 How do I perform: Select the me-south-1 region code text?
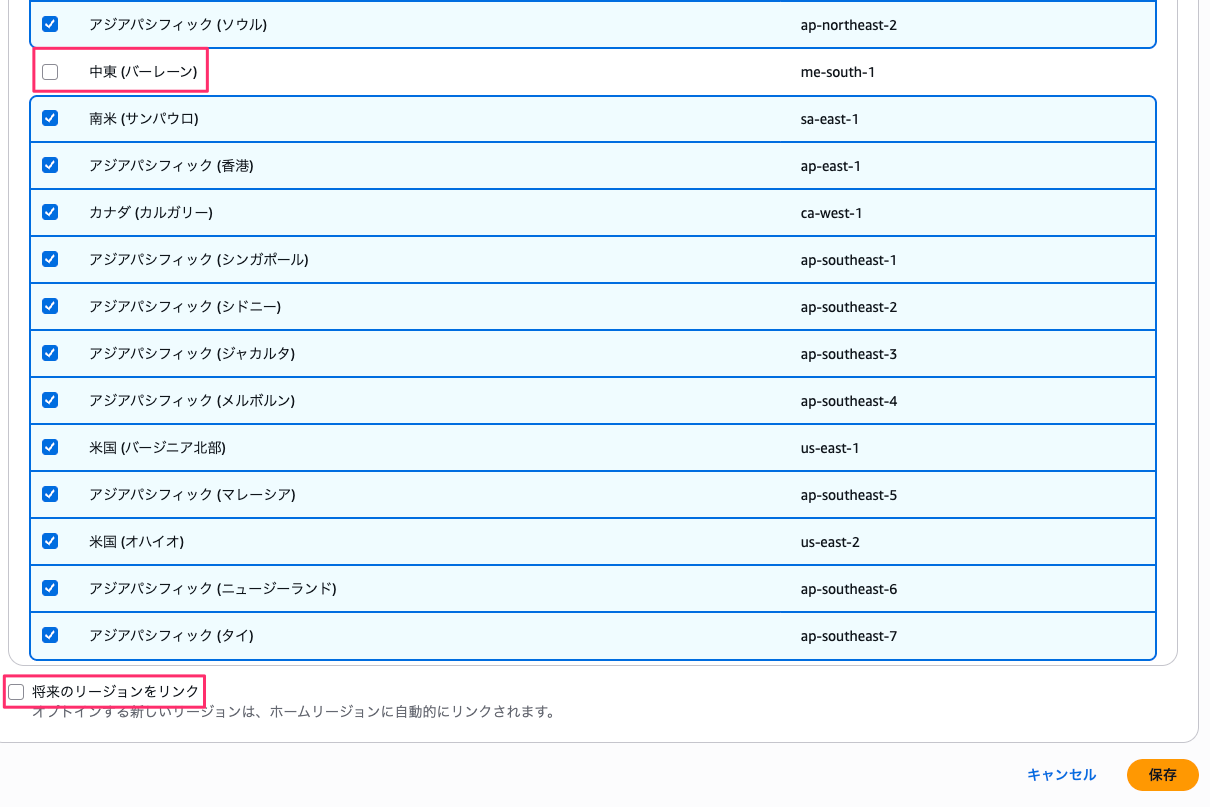[838, 72]
